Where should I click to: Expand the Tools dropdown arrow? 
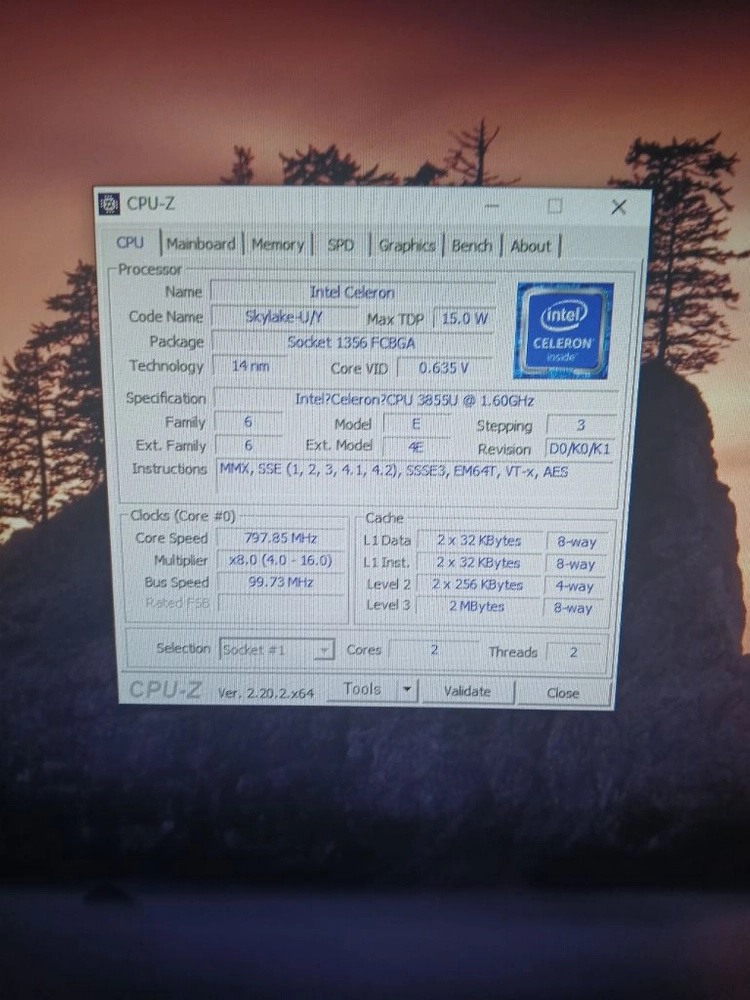(407, 690)
